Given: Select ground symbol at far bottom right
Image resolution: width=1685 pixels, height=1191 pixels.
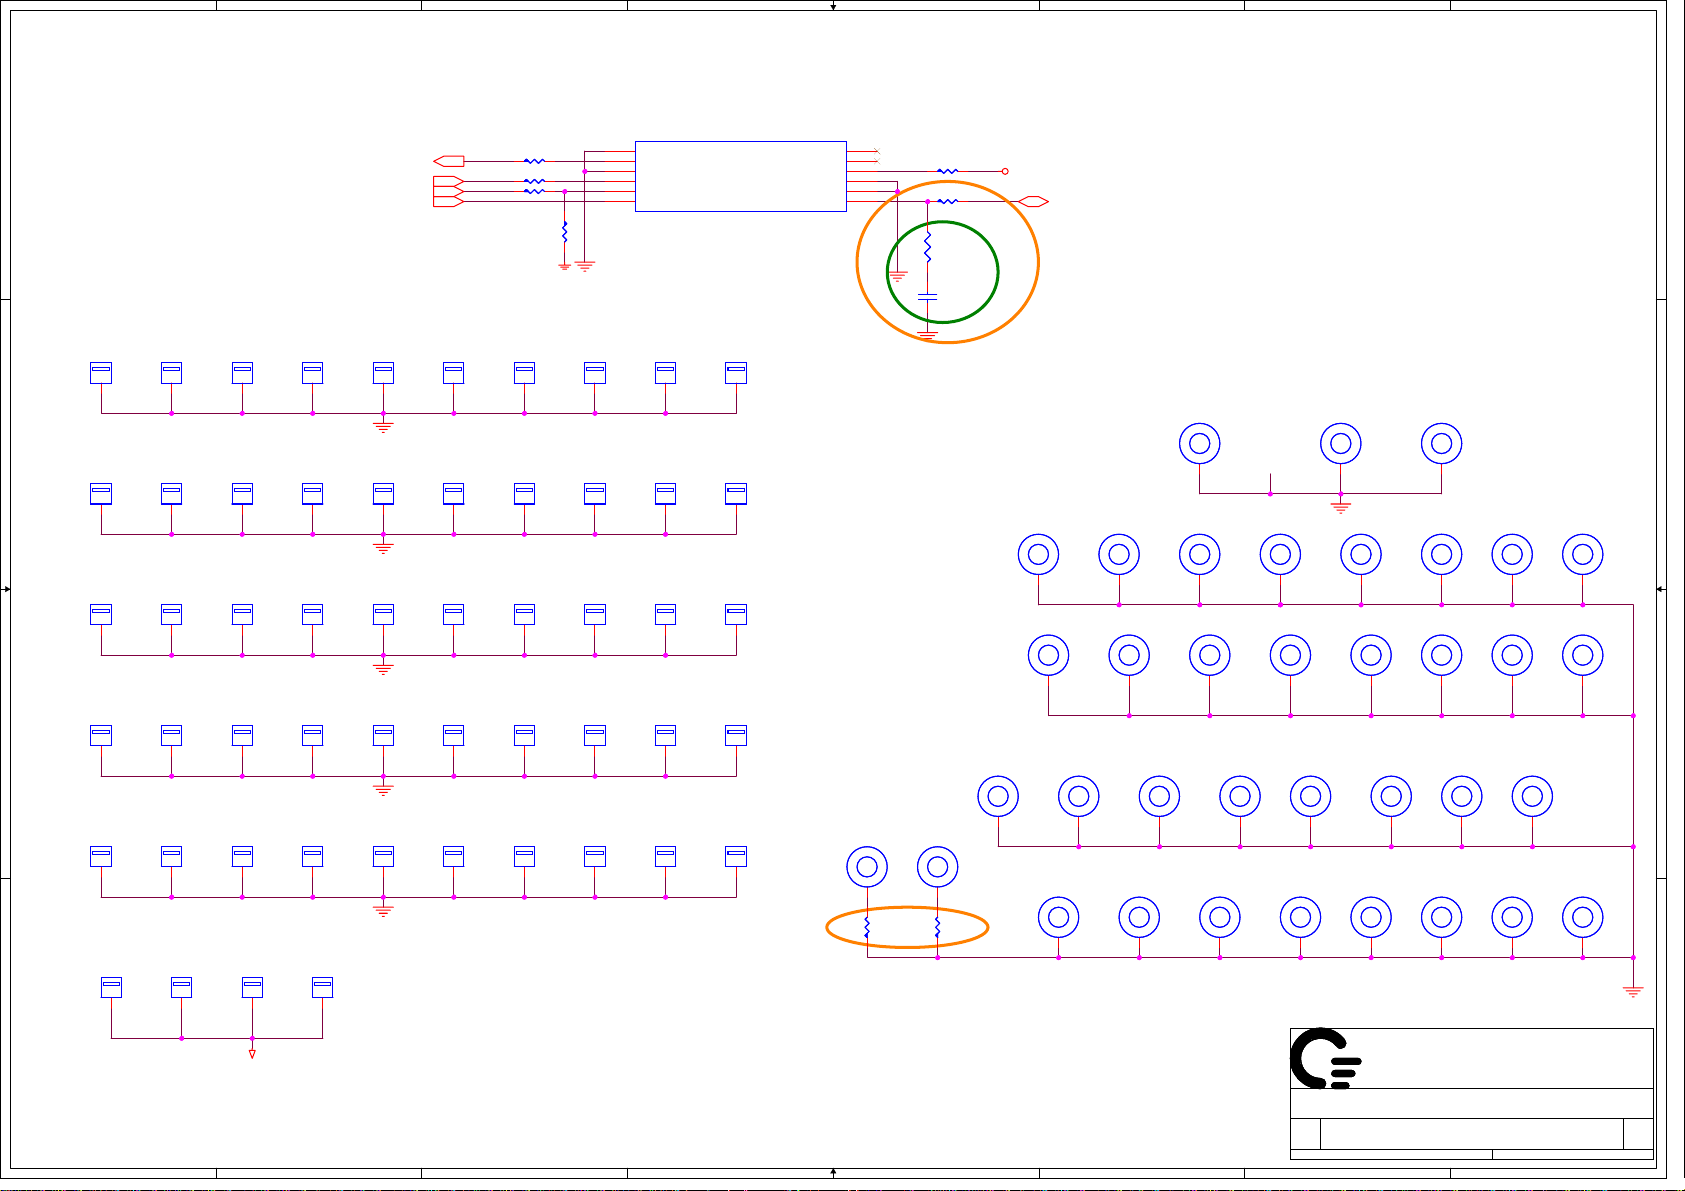Looking at the screenshot, I should 1633,992.
